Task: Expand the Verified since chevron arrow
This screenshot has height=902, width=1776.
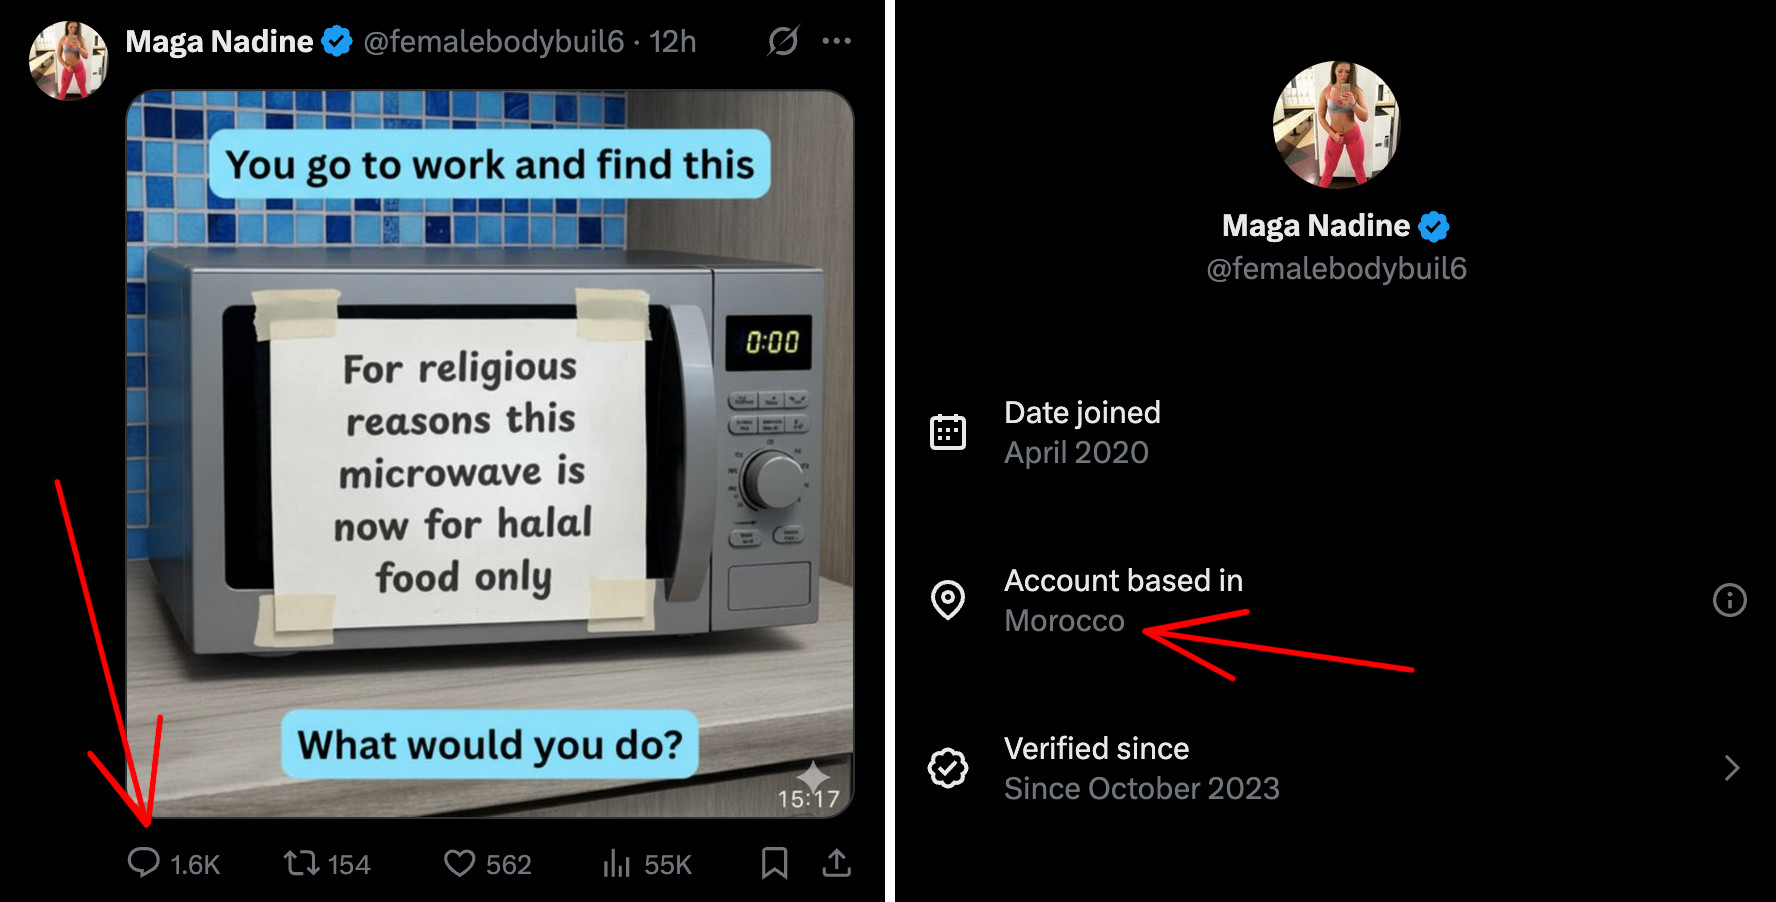Action: click(1732, 768)
